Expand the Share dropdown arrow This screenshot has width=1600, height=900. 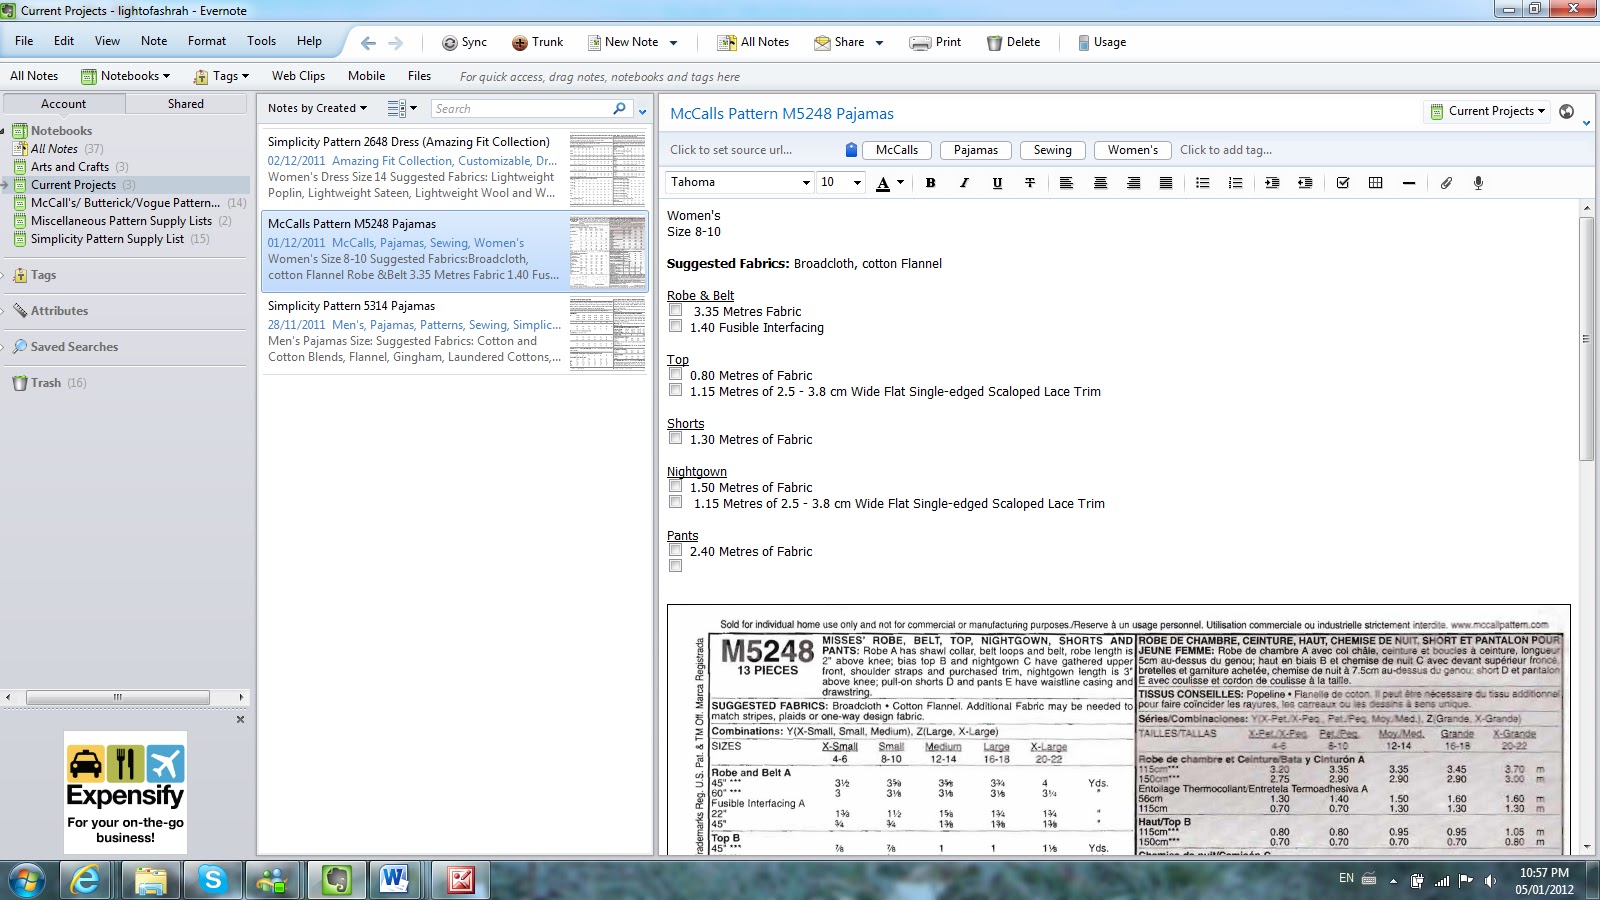[x=879, y=43]
